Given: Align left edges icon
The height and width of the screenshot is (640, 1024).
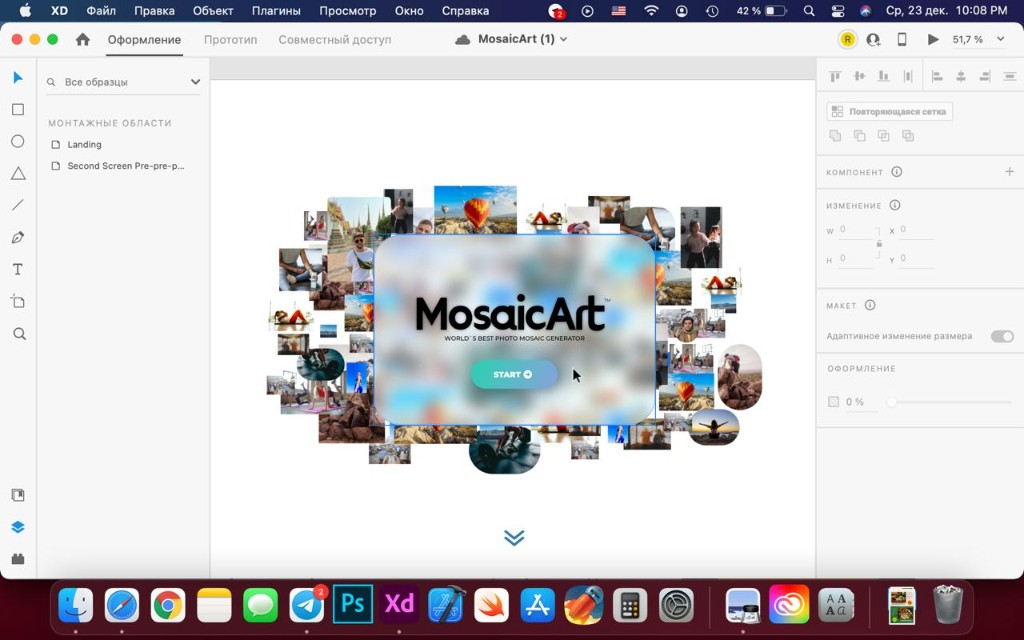Looking at the screenshot, I should [937, 76].
